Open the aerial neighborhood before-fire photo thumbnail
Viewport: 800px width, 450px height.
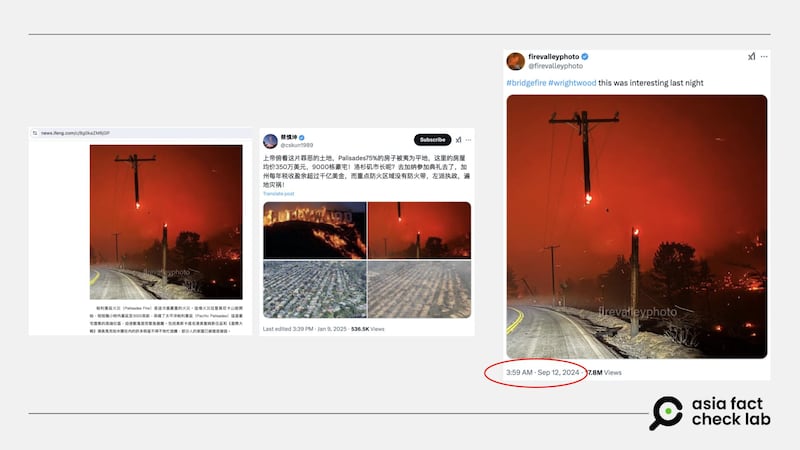(315, 289)
